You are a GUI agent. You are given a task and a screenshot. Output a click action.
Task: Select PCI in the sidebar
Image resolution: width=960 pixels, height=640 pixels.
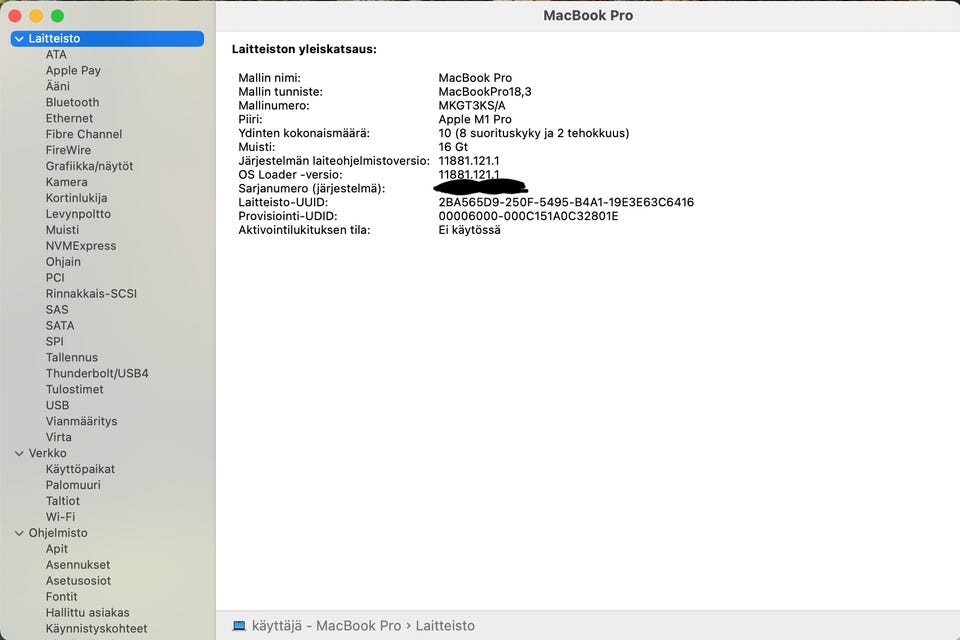[54, 277]
